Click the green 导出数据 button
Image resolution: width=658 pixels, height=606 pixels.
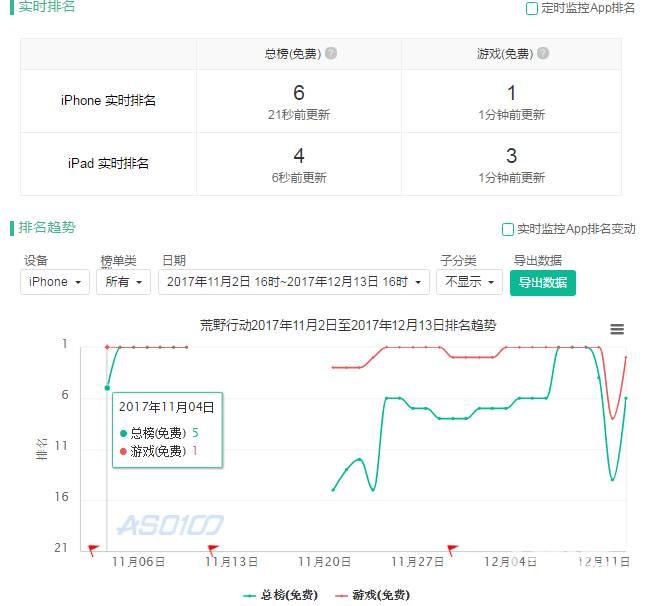pyautogui.click(x=543, y=283)
